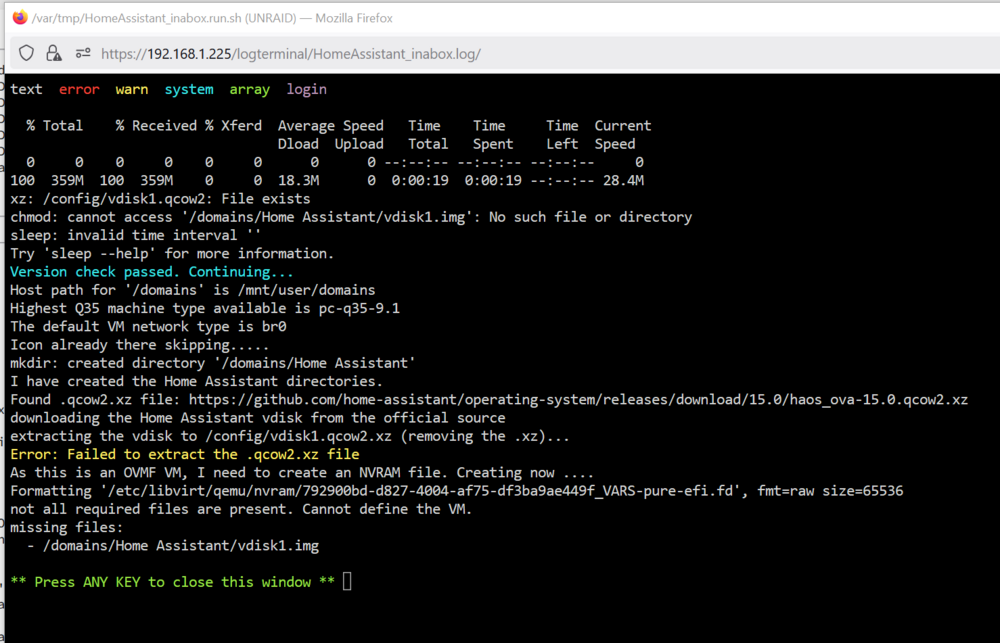Open the tracking protection shield icon
The height and width of the screenshot is (643, 1000).
point(26,53)
